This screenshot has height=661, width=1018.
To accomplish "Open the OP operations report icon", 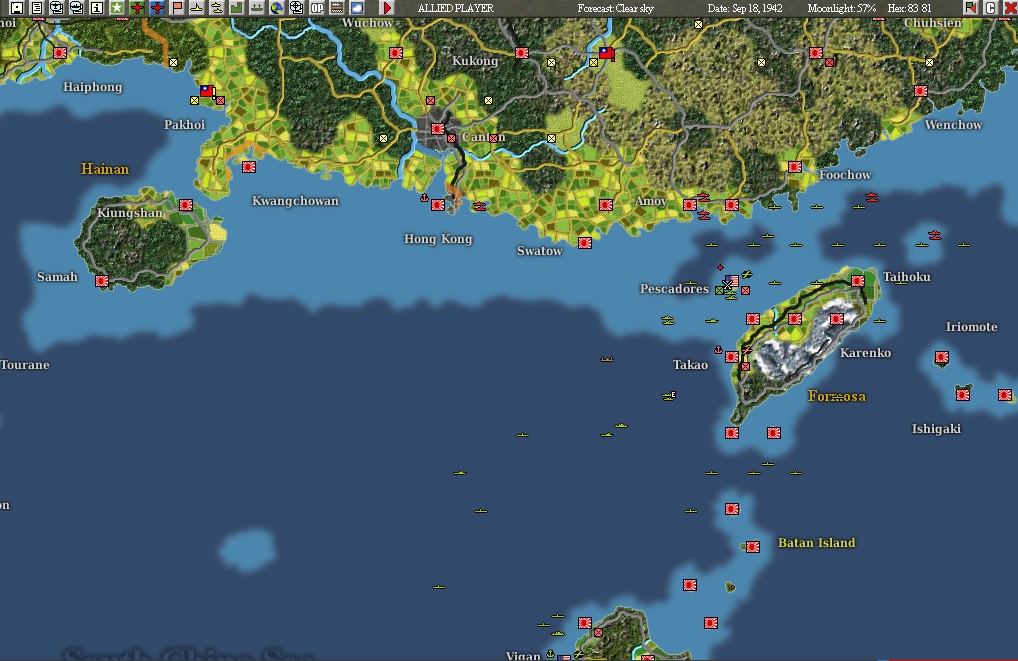I will click(317, 8).
